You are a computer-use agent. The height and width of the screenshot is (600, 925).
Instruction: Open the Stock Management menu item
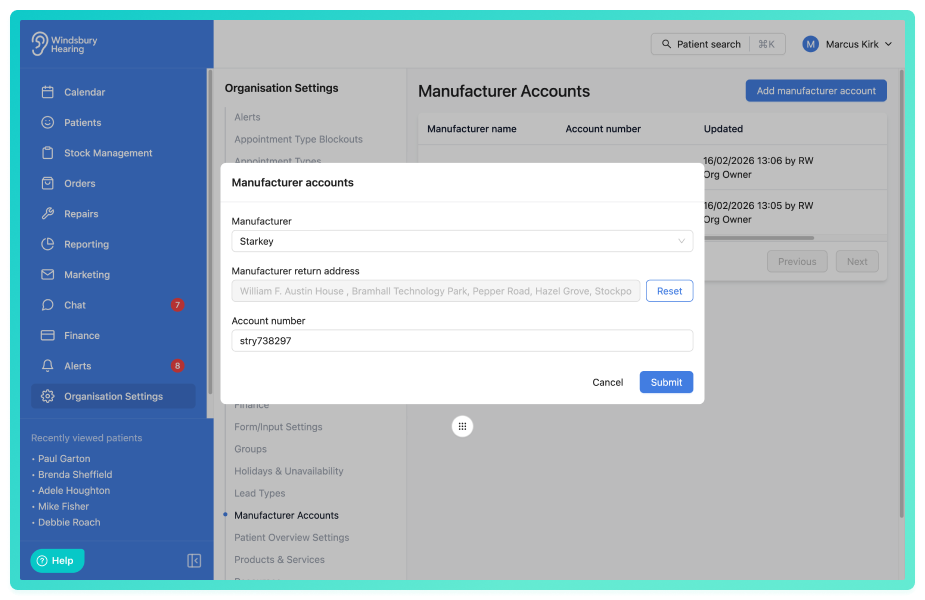113,153
